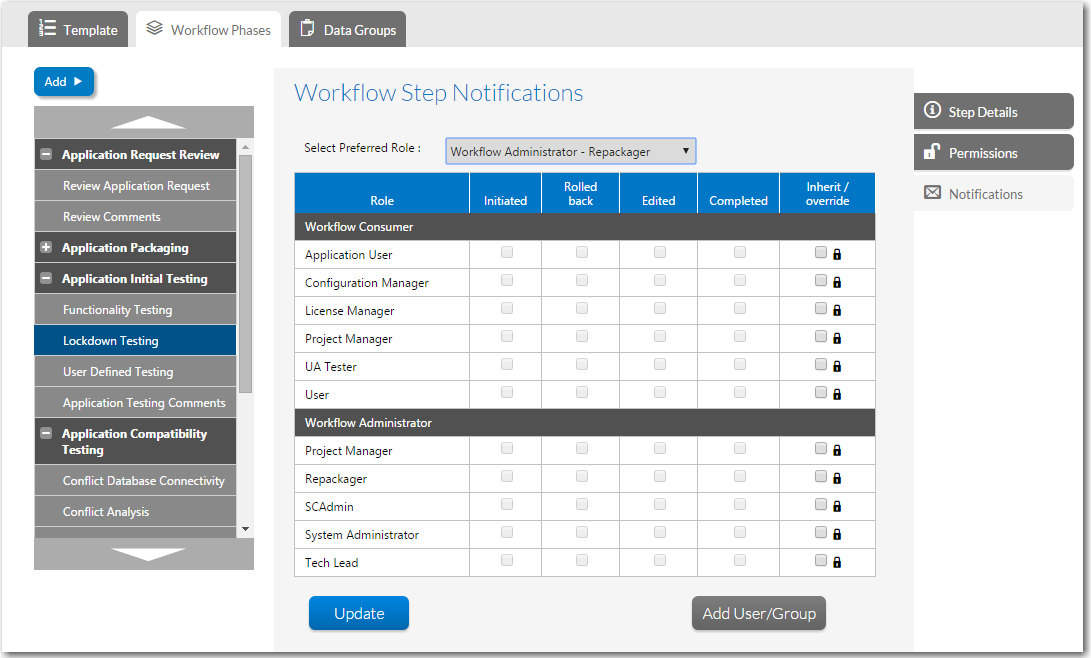Click the list icon on Template tab
1091x658 pixels.
coord(47,29)
